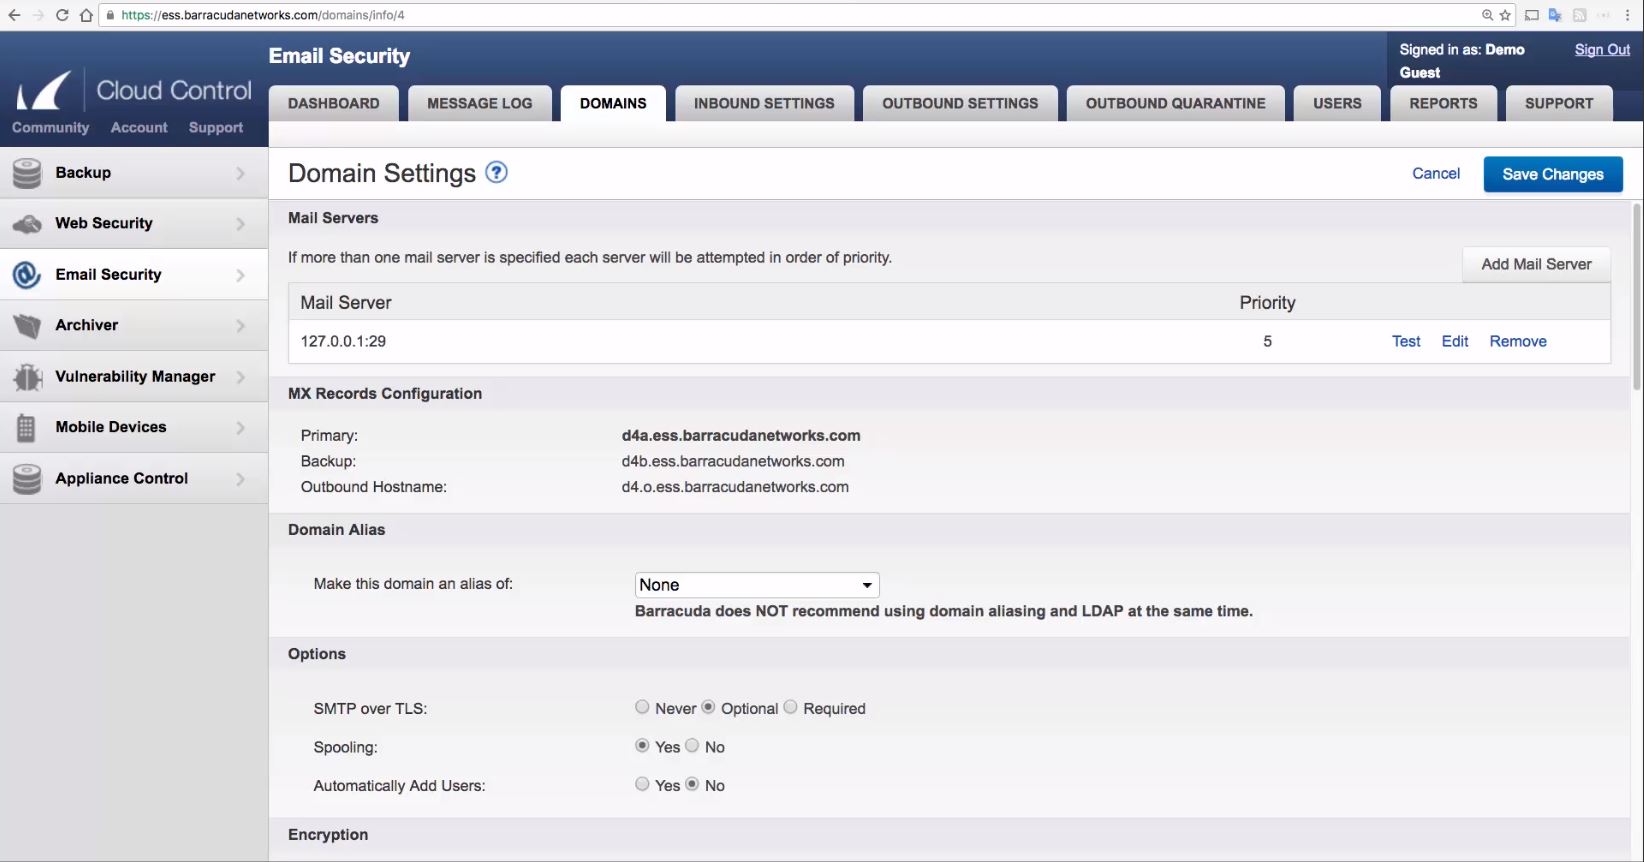The width and height of the screenshot is (1644, 862).
Task: Expand the Backup menu chevron
Action: 240,173
